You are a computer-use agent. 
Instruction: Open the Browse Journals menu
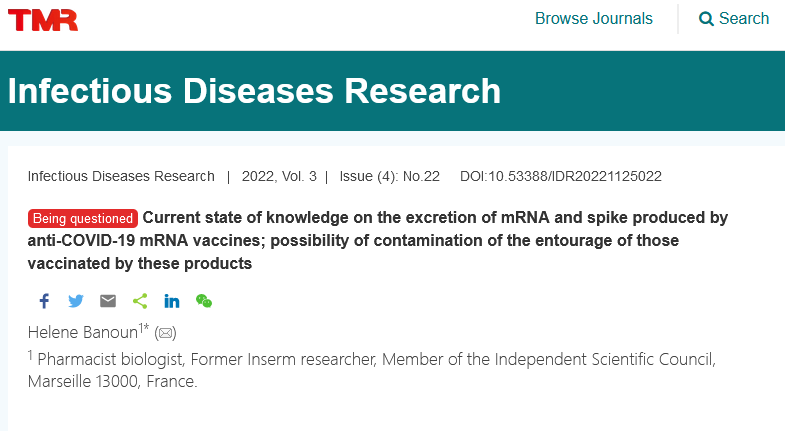[594, 19]
